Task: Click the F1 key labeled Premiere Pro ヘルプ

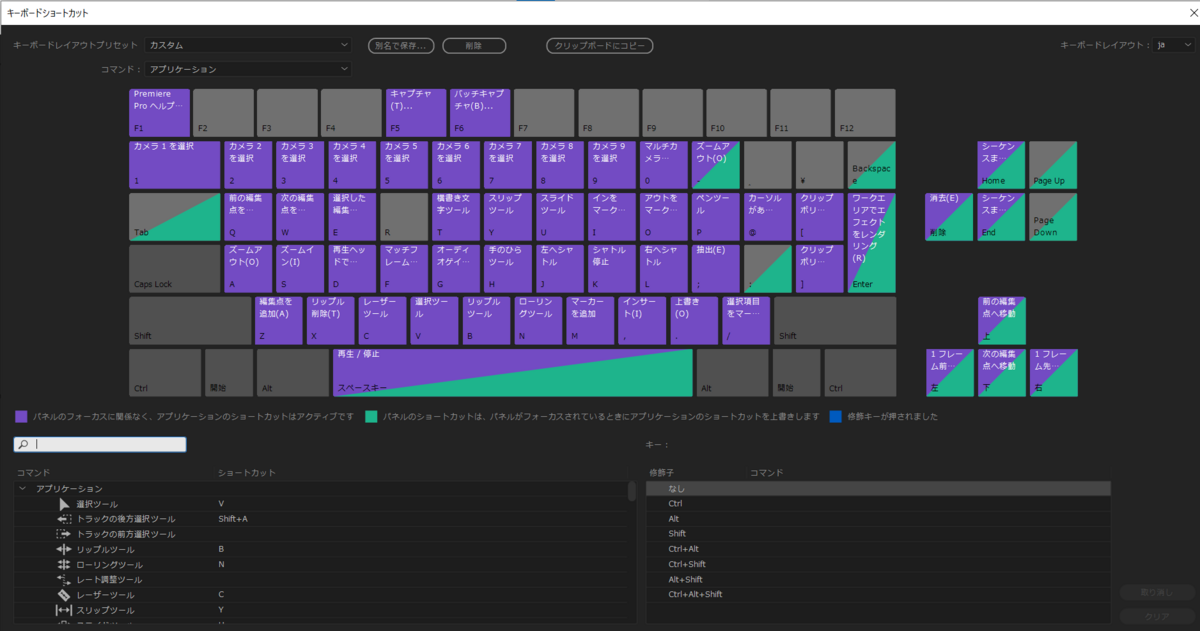Action: click(x=160, y=112)
